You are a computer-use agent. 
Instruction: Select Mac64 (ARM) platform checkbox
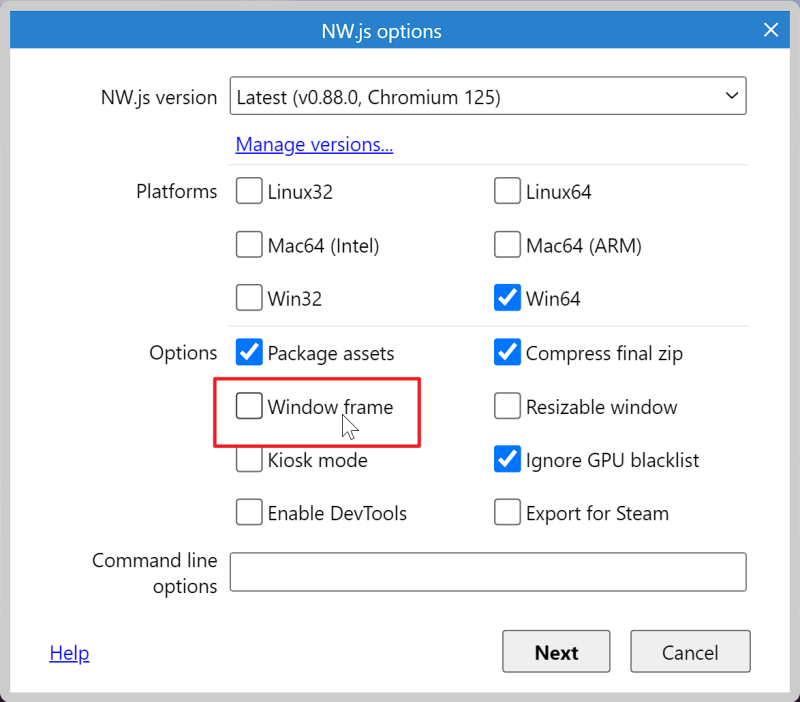(x=507, y=244)
